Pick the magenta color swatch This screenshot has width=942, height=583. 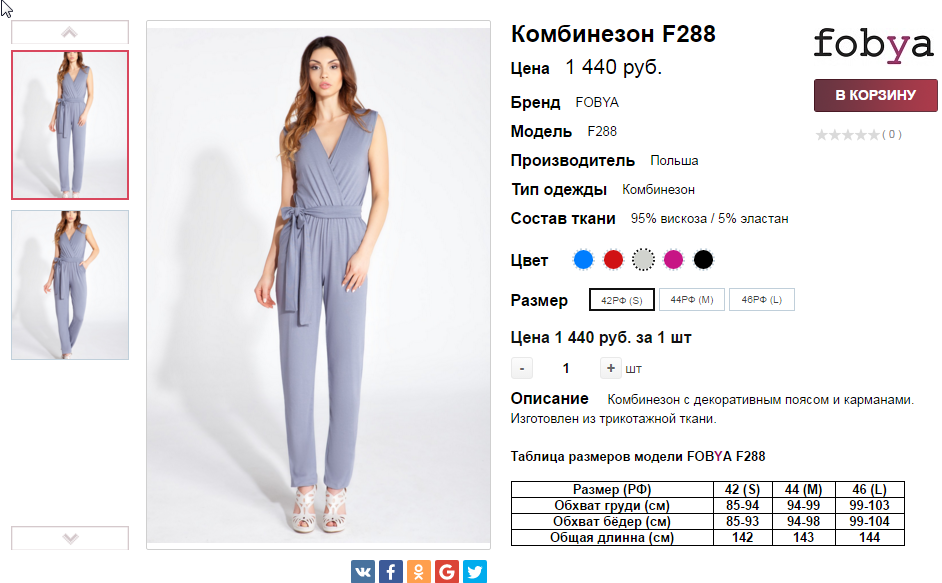(673, 260)
